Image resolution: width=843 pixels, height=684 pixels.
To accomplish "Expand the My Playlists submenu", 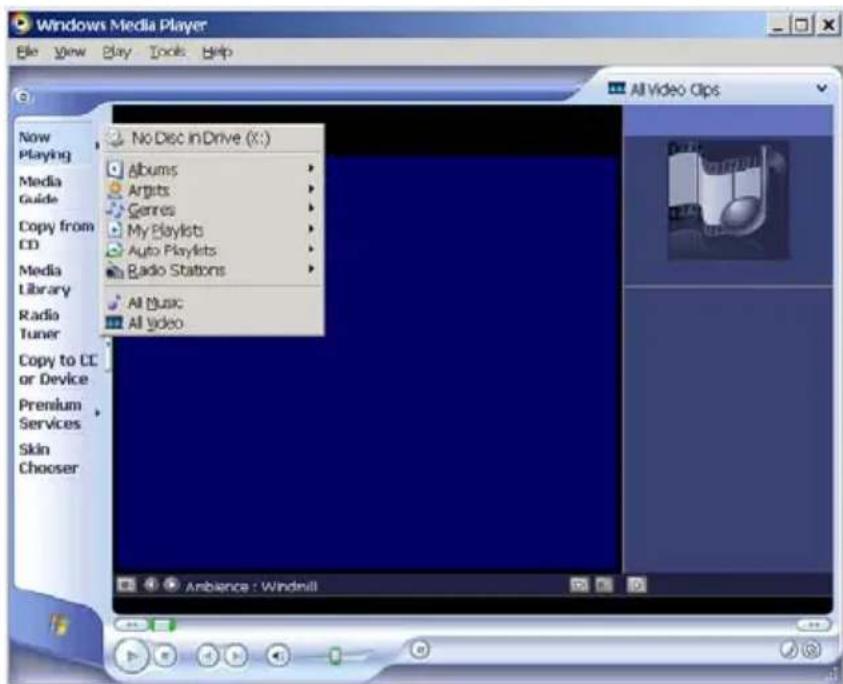I will [213, 230].
